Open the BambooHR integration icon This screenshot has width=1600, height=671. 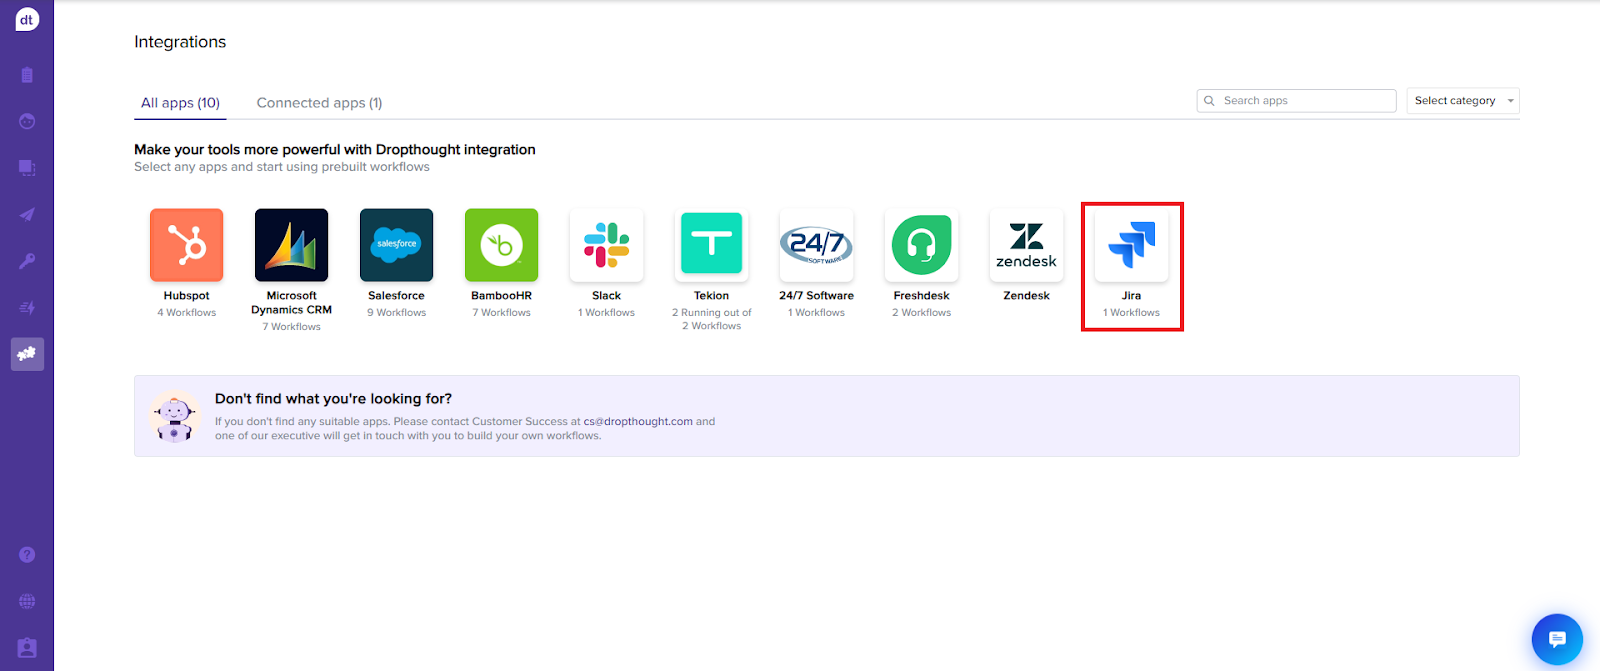(502, 245)
